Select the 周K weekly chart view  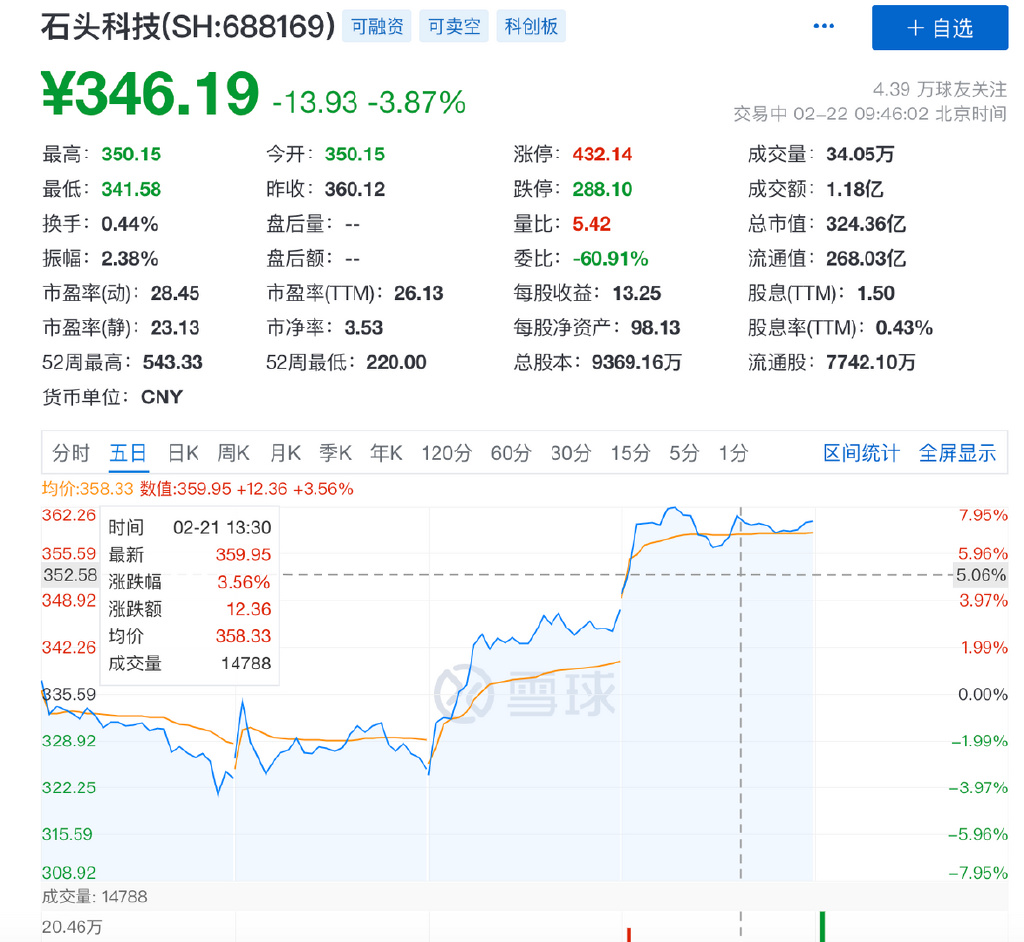tap(233, 453)
